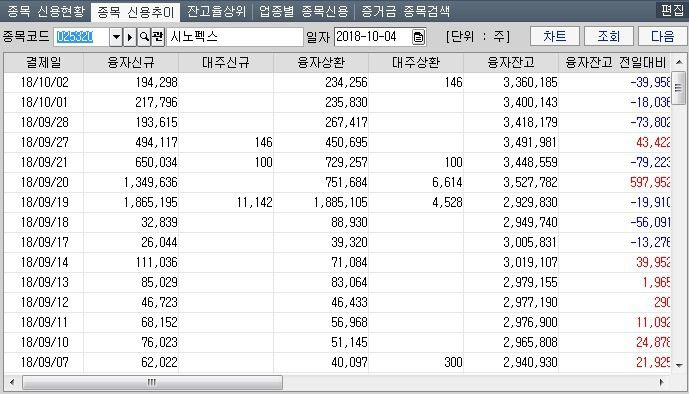Click the 대주신규 column header

pos(226,62)
